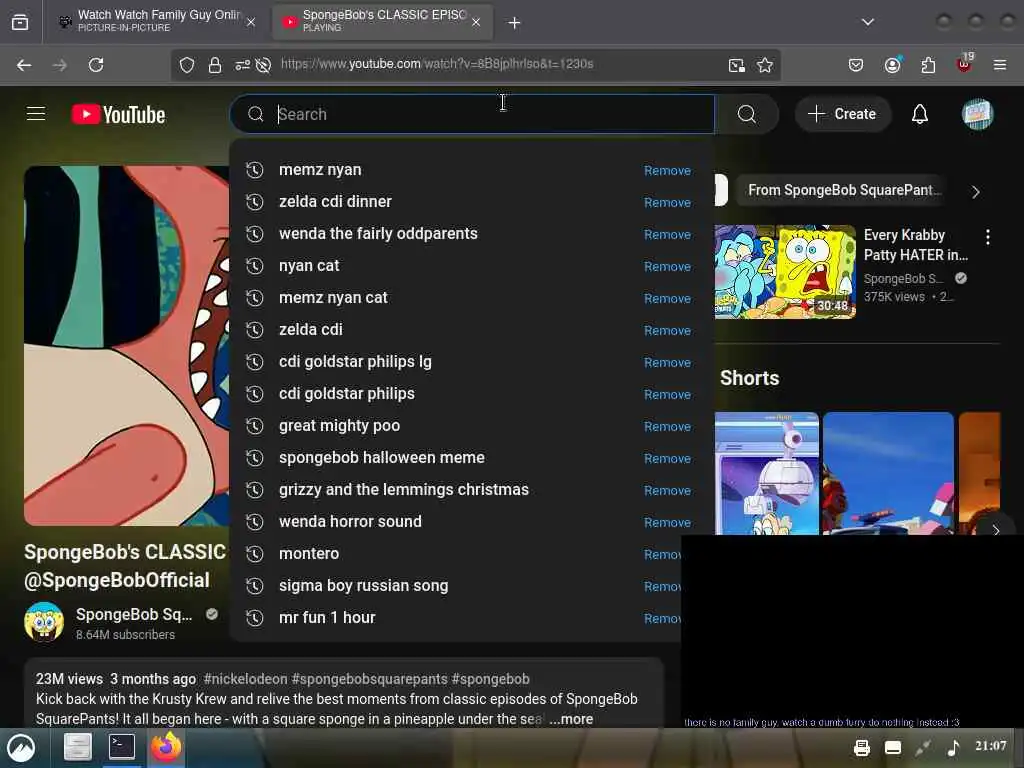Remove grizzy and the lemmings christmas suggestion
The image size is (1024, 768).
click(x=667, y=490)
